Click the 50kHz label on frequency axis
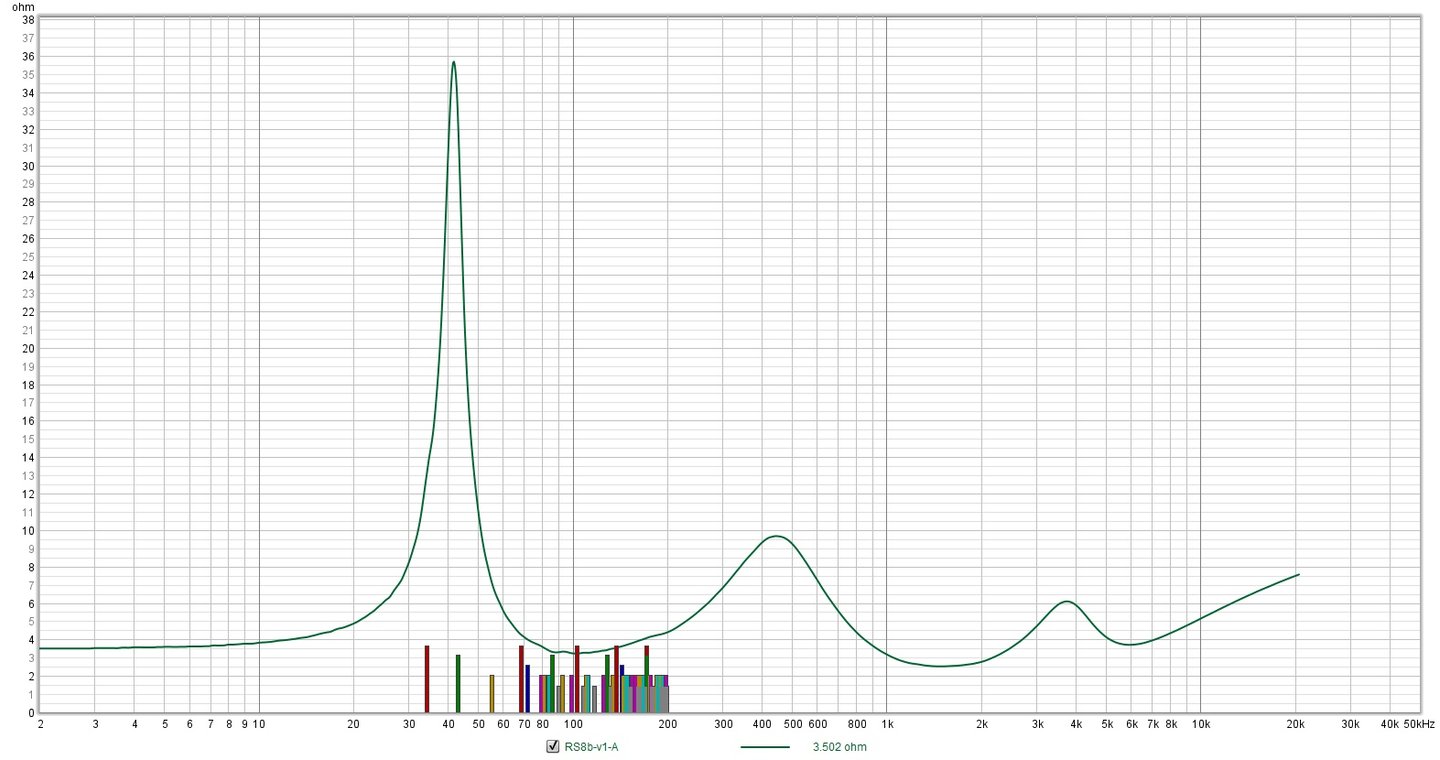The height and width of the screenshot is (760, 1440). coord(1419,723)
